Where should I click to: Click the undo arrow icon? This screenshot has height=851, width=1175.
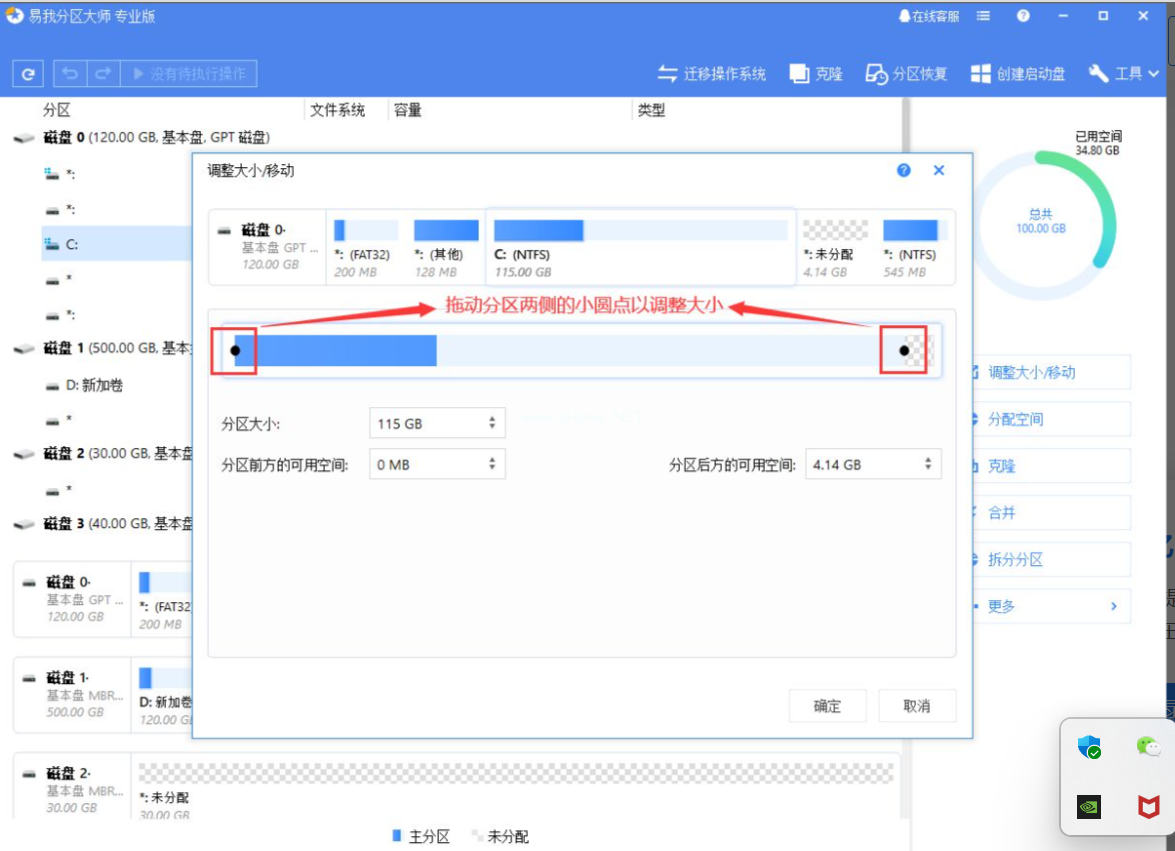pyautogui.click(x=70, y=74)
